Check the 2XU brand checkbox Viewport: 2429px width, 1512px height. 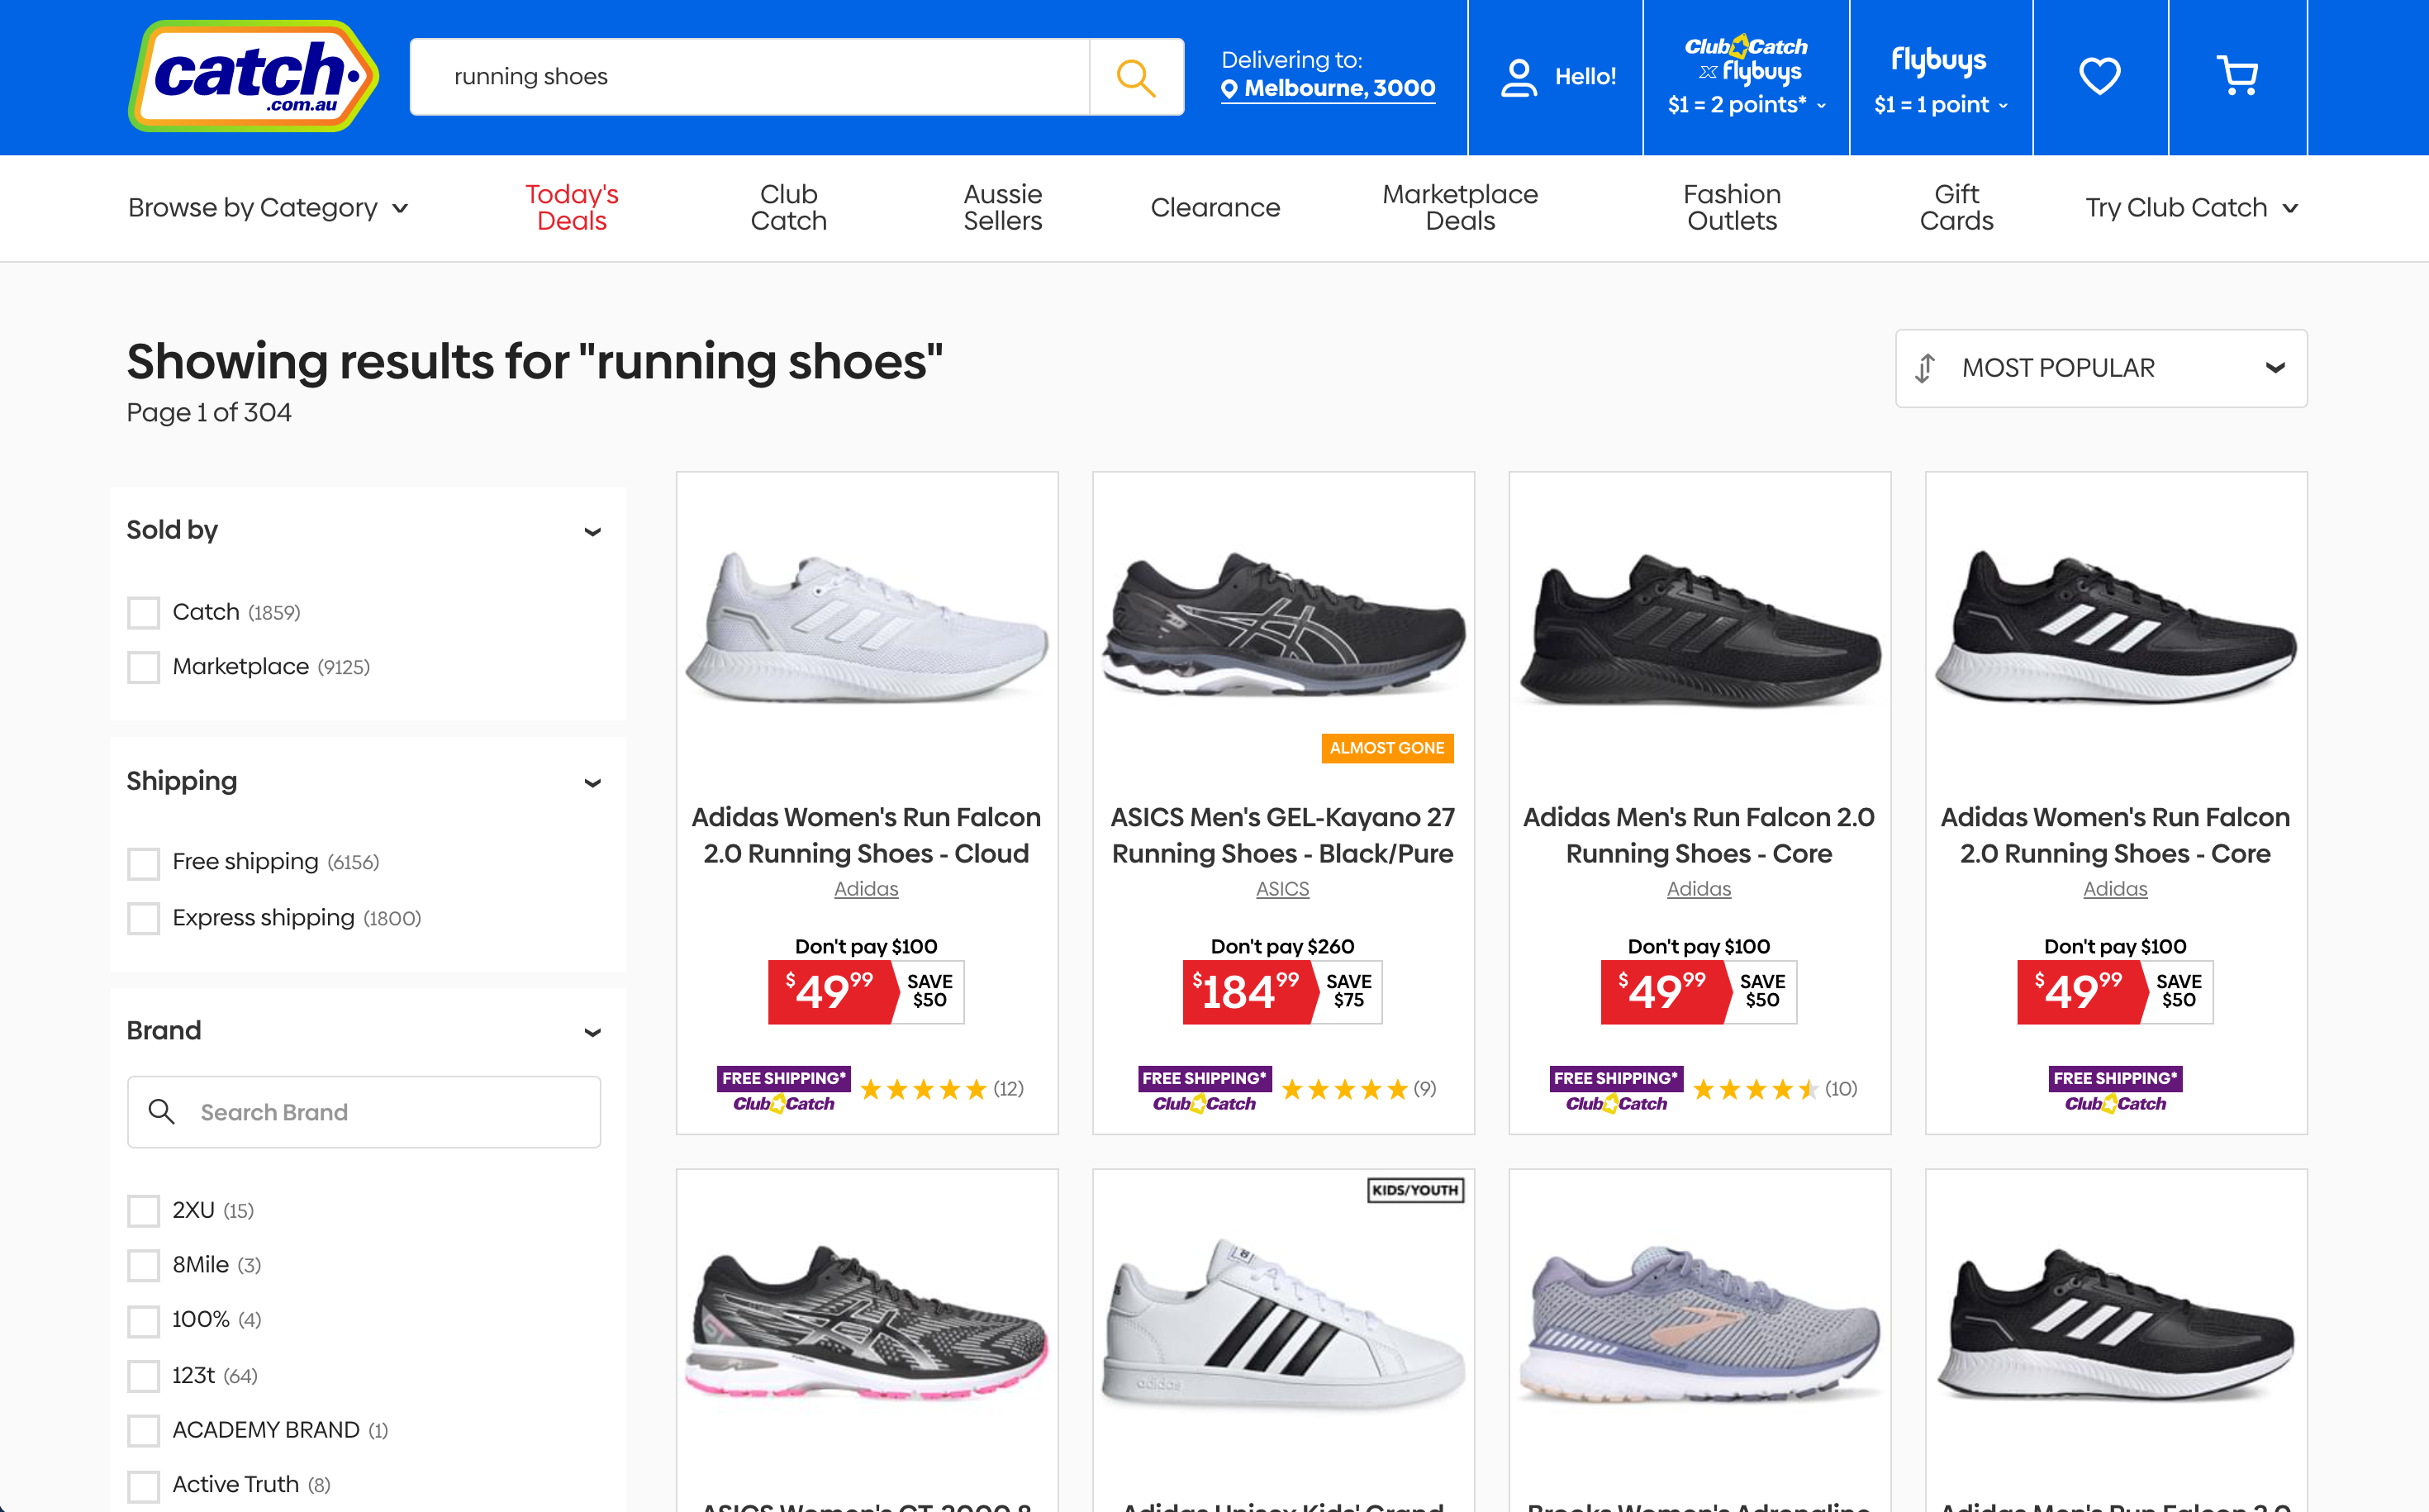[x=144, y=1210]
